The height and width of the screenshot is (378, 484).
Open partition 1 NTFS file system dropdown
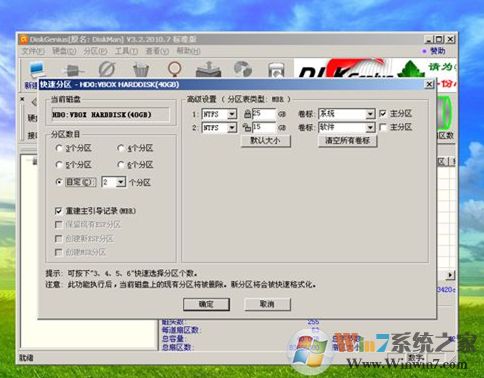coord(232,114)
